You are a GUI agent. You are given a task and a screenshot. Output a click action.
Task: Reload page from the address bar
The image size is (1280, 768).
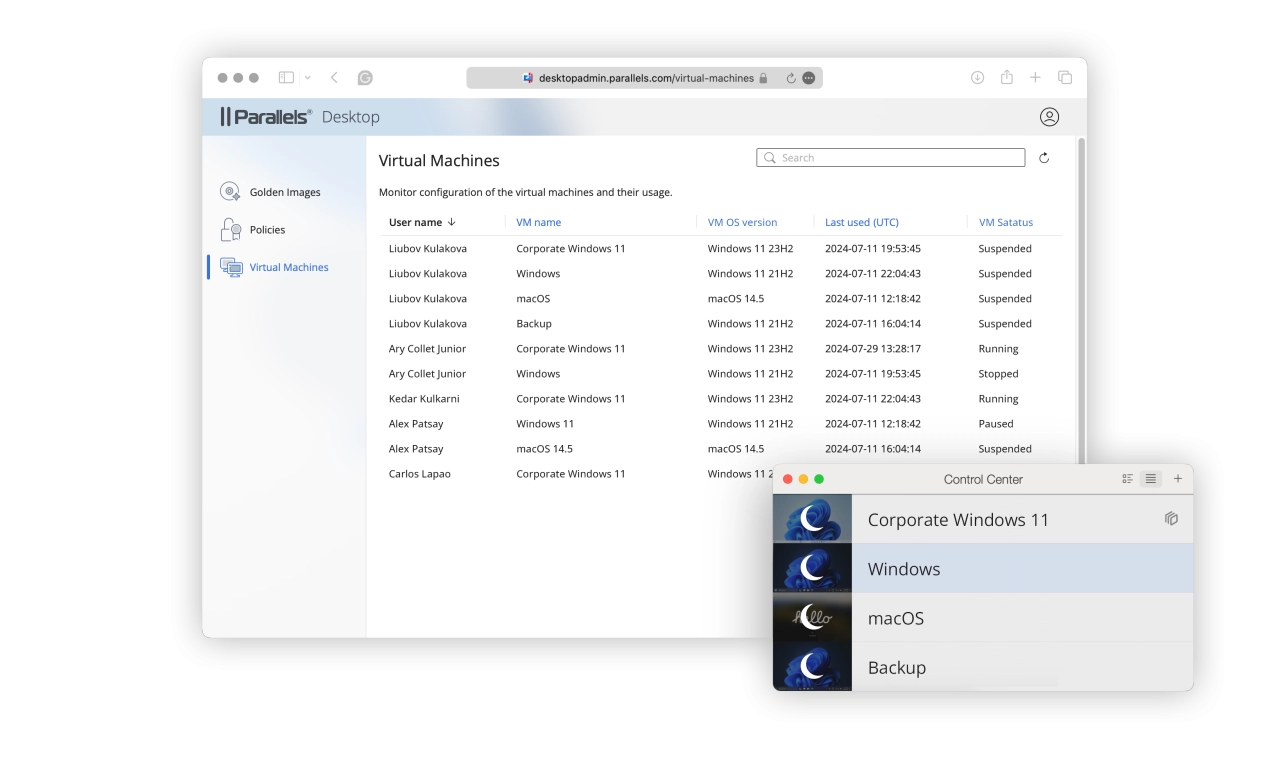pos(791,78)
